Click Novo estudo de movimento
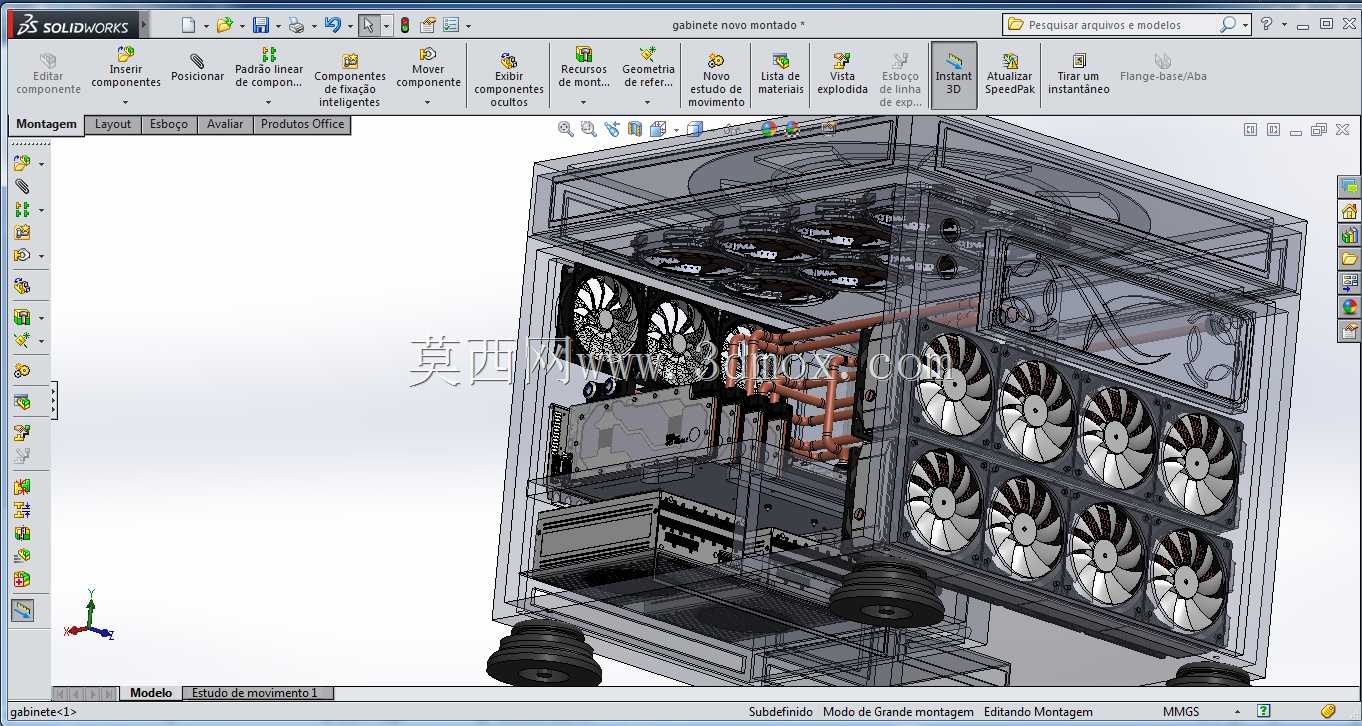This screenshot has height=726, width=1362. coord(716,80)
